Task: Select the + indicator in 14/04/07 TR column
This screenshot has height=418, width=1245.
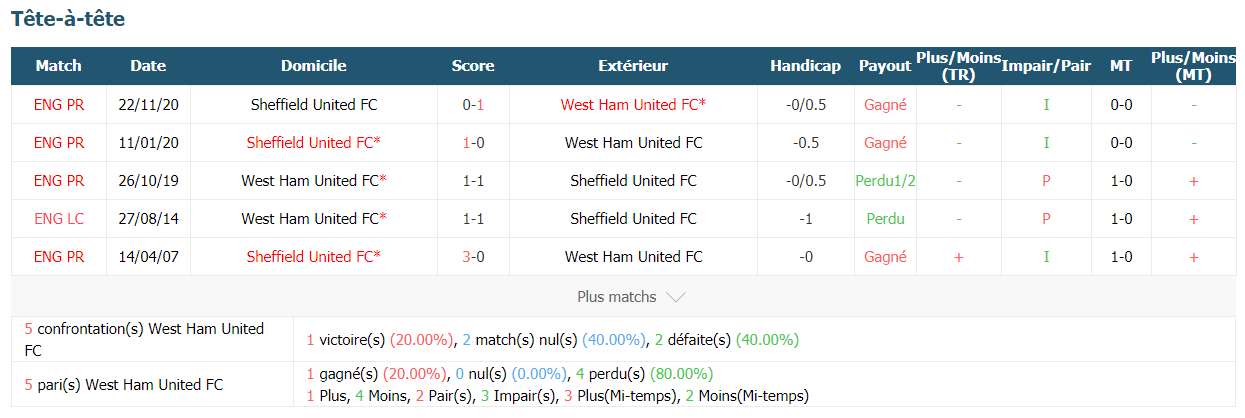Action: [959, 257]
